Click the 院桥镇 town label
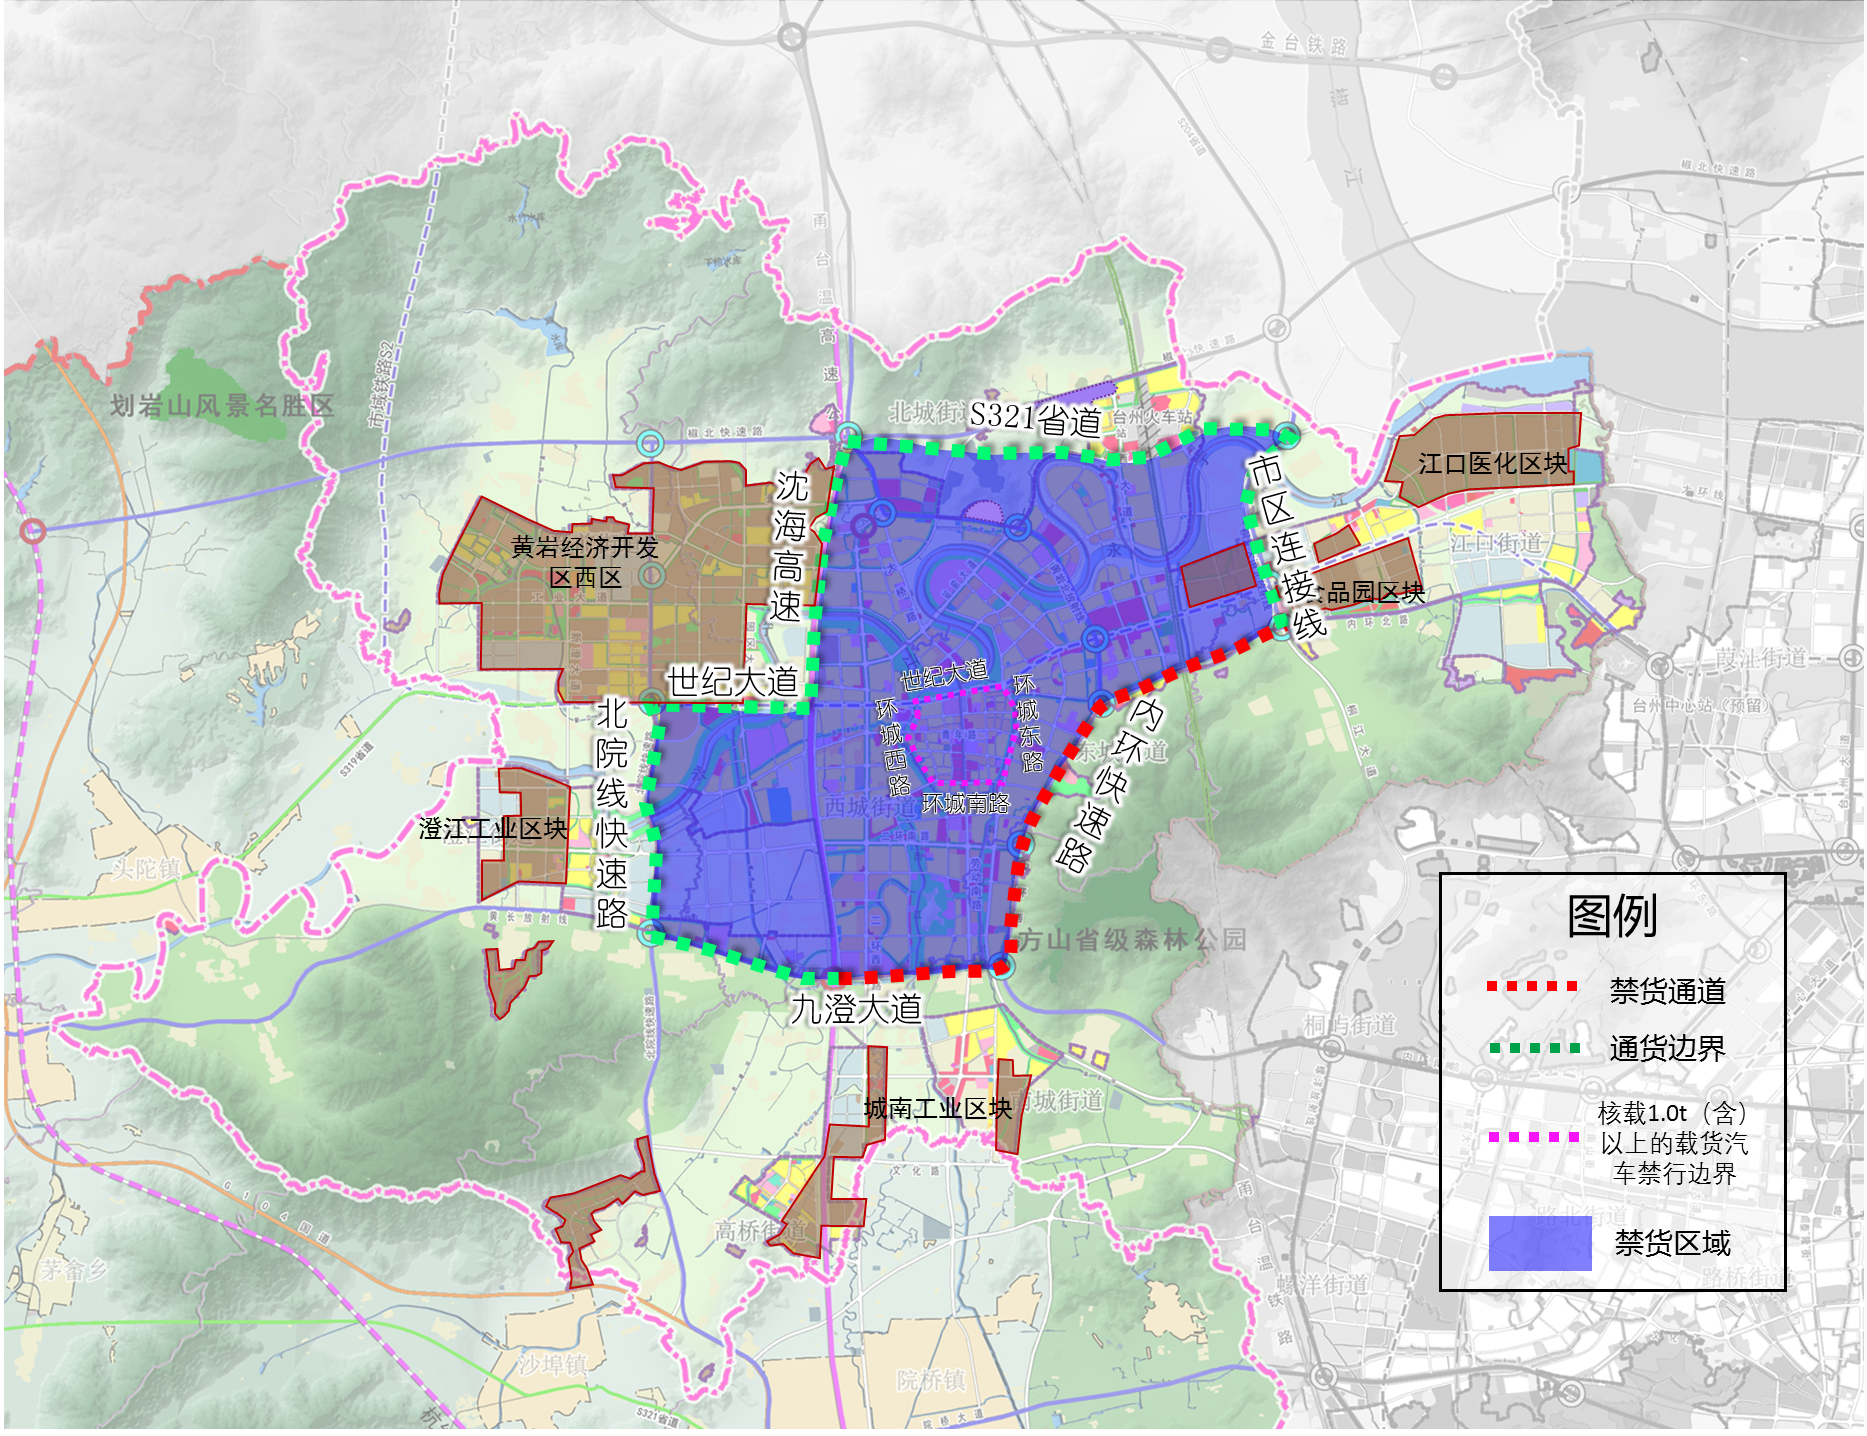Screen dimensions: 1867x1436 (x=931, y=1380)
